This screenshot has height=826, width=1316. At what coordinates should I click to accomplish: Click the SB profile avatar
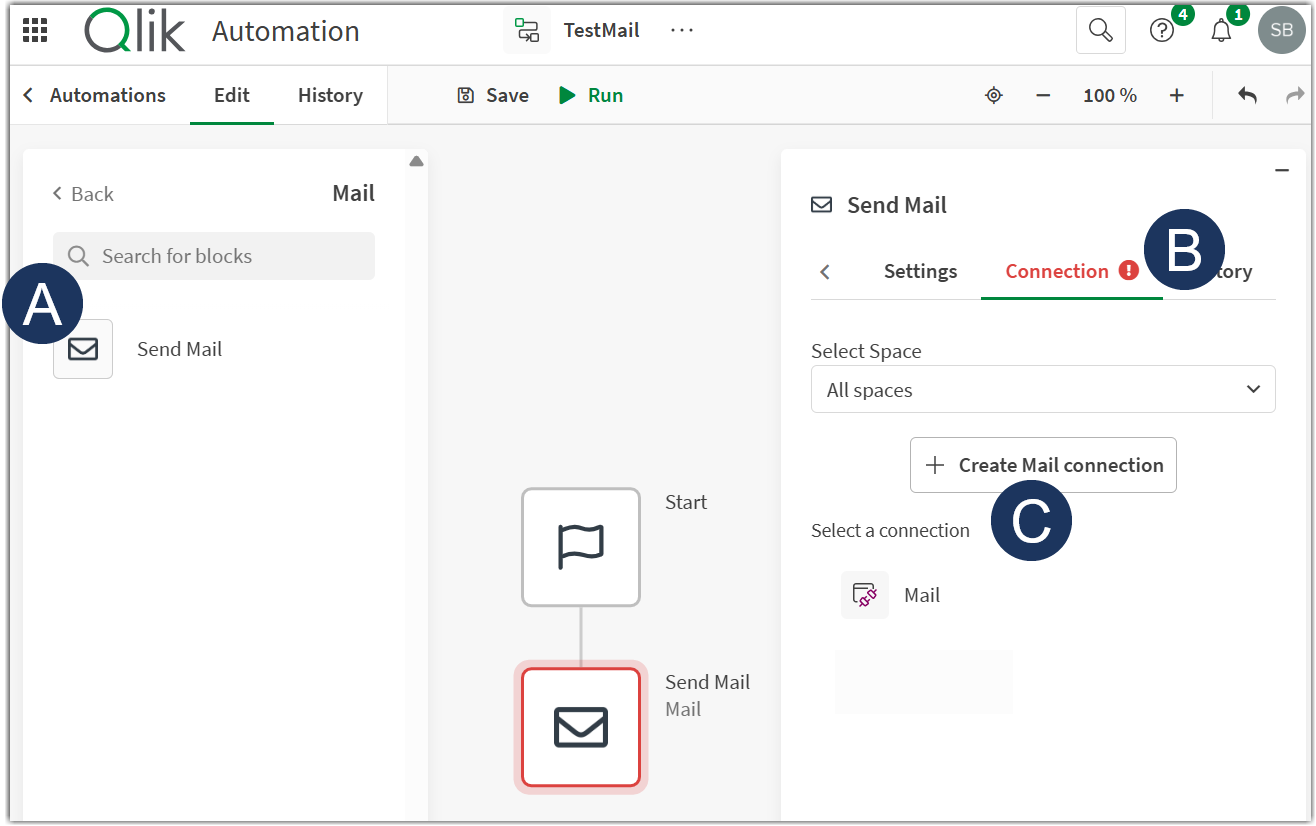pos(1281,30)
